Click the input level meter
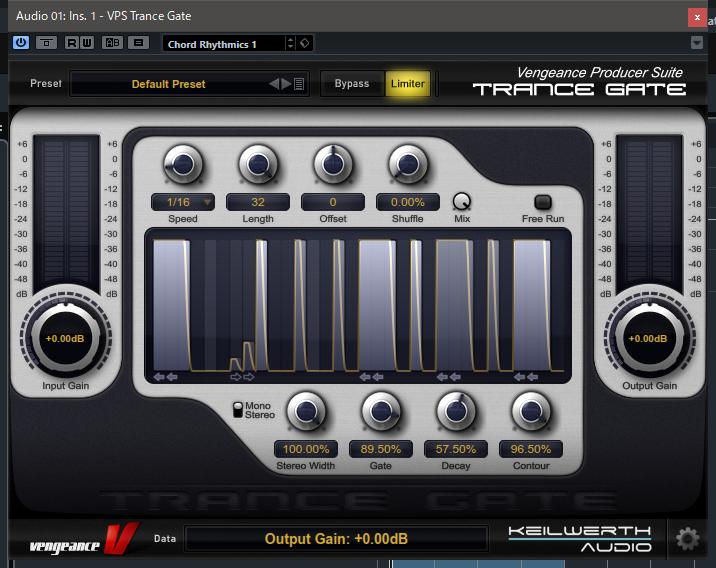The width and height of the screenshot is (716, 568). (66, 212)
